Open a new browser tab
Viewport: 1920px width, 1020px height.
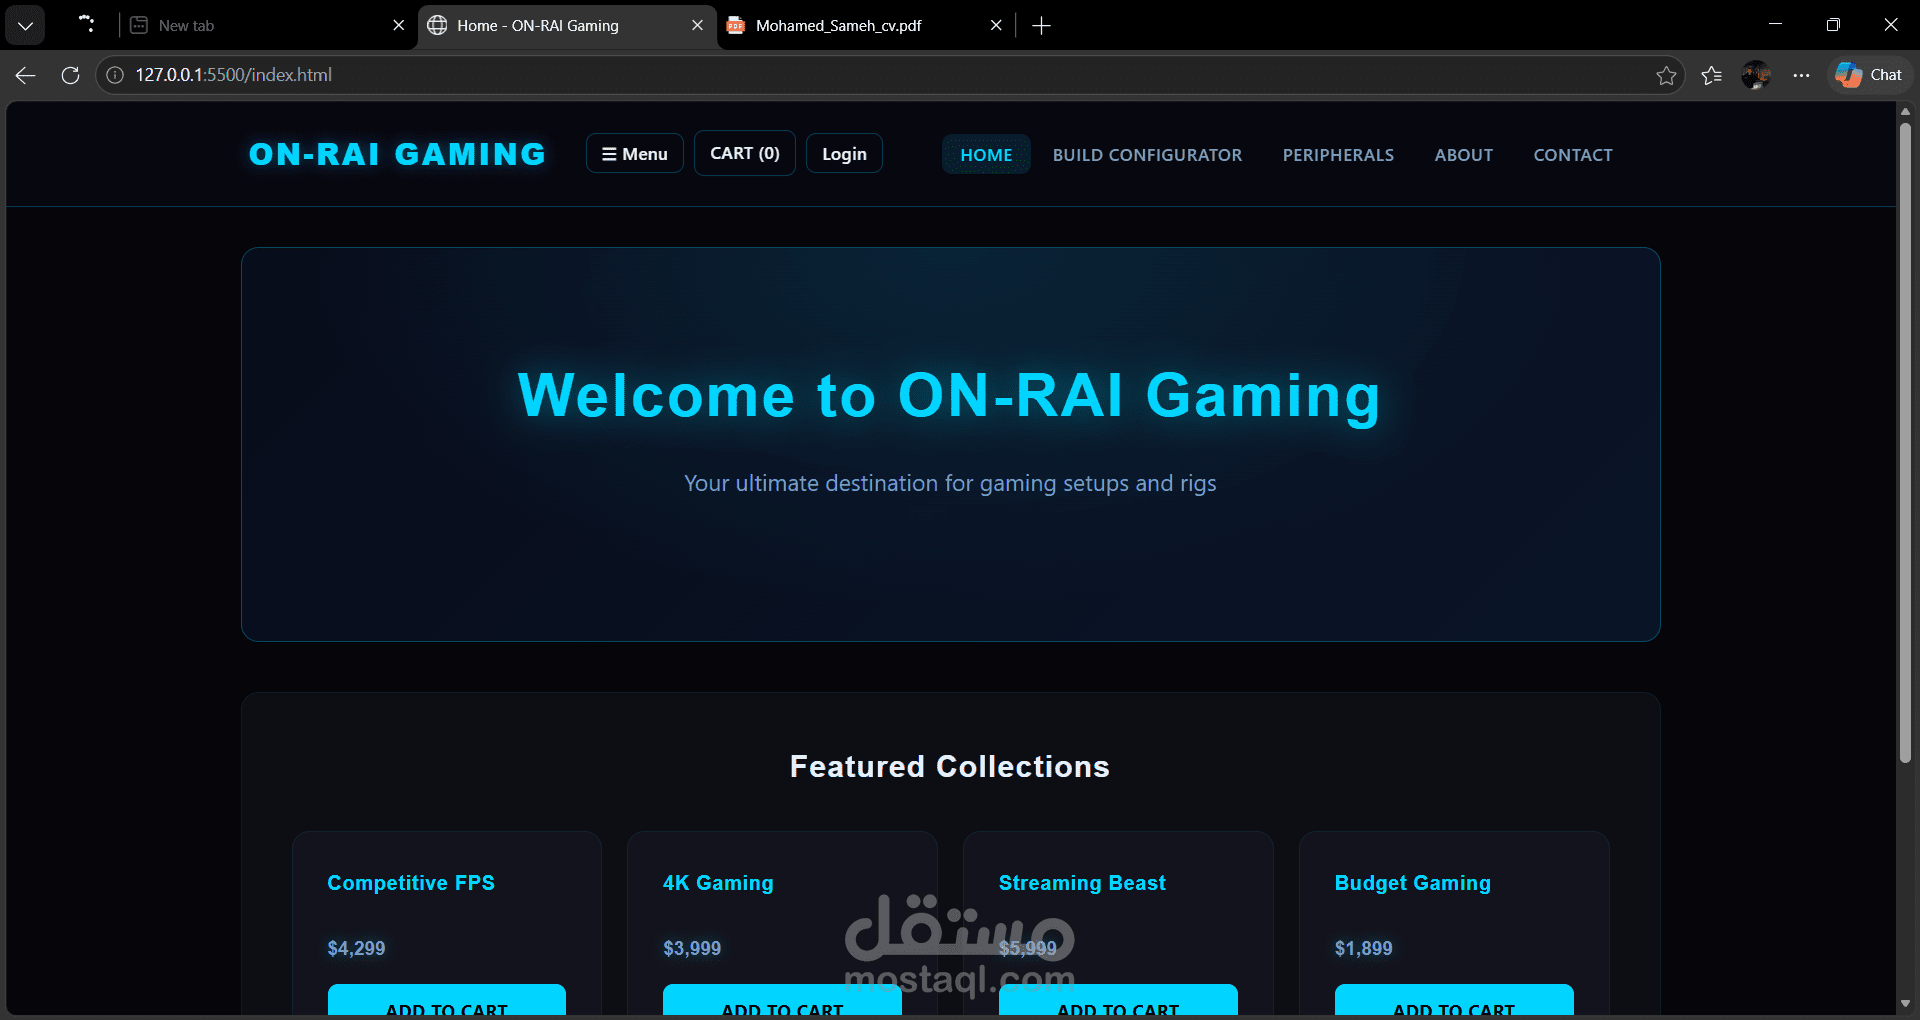click(x=1041, y=26)
